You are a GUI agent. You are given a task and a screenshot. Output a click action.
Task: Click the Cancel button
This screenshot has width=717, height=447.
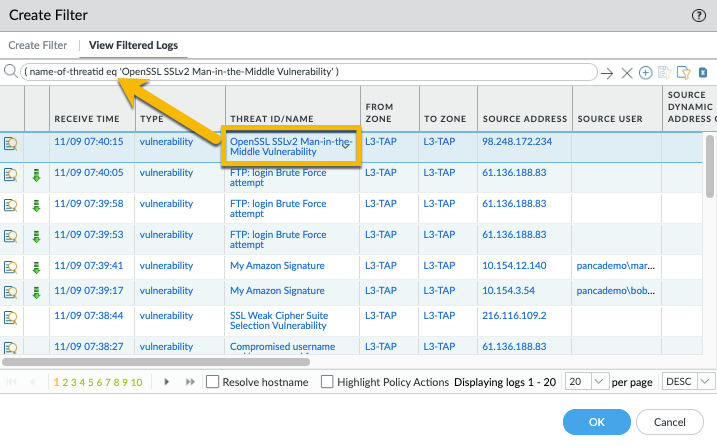pos(670,422)
